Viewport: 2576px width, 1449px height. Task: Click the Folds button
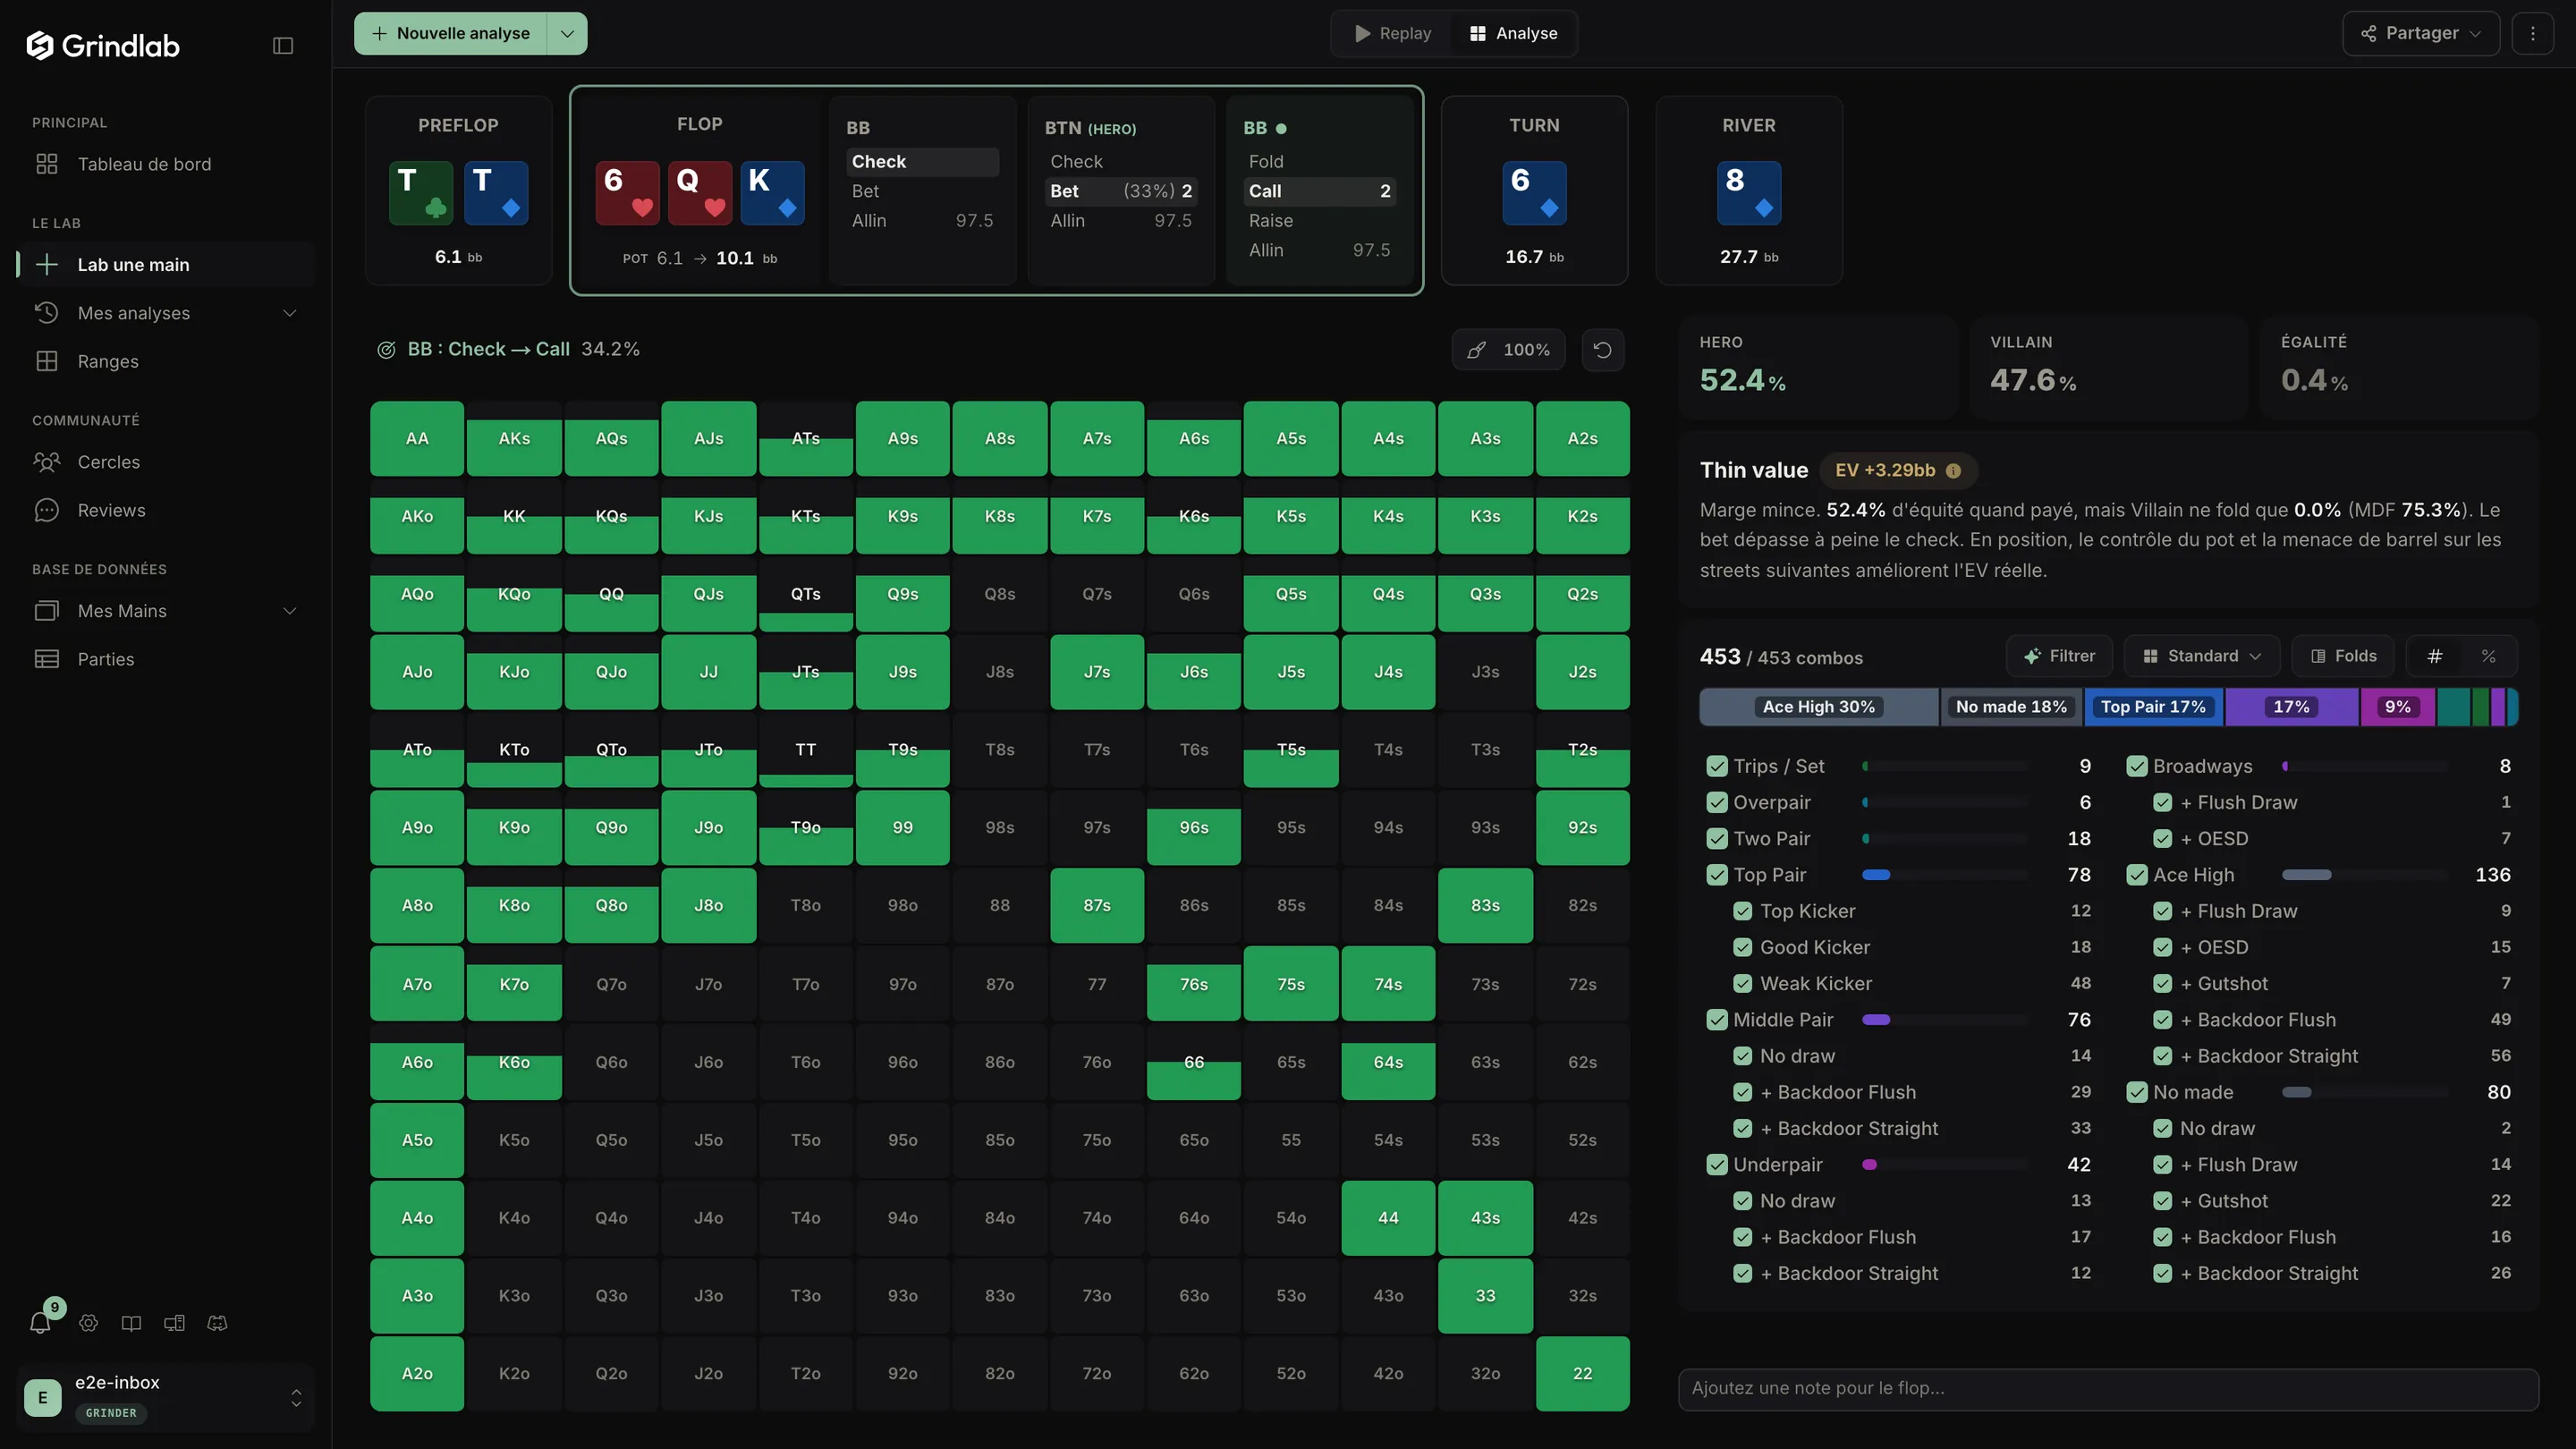coord(2344,656)
